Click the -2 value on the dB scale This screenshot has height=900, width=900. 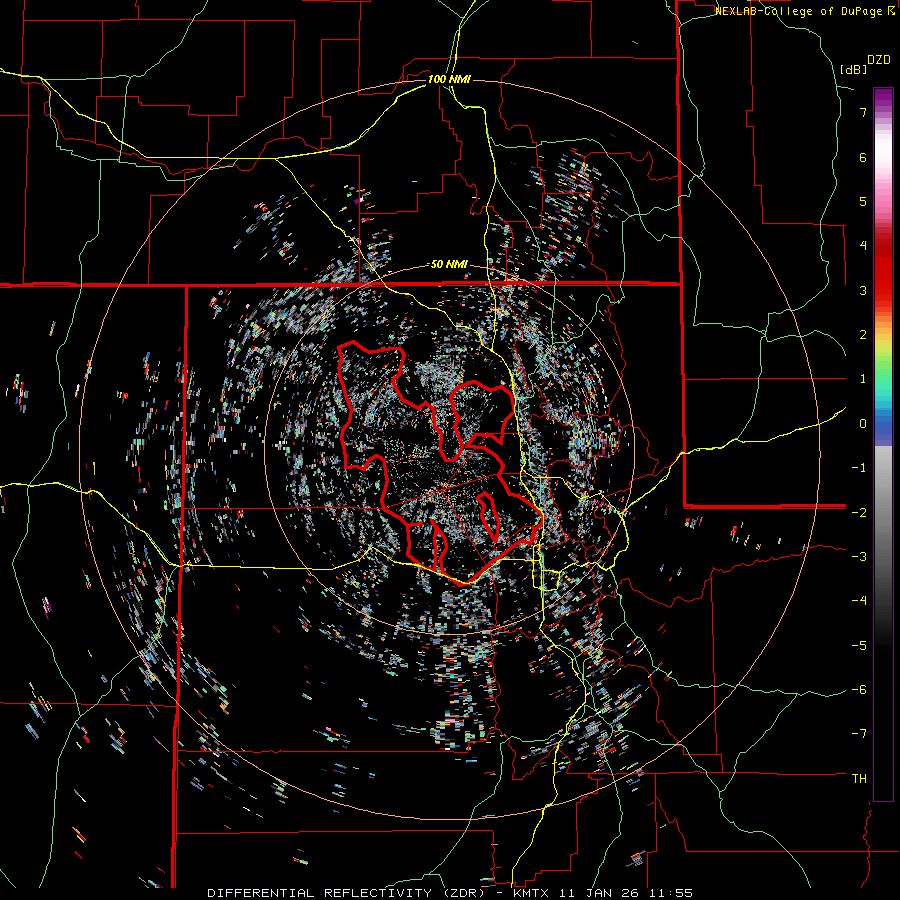(859, 512)
